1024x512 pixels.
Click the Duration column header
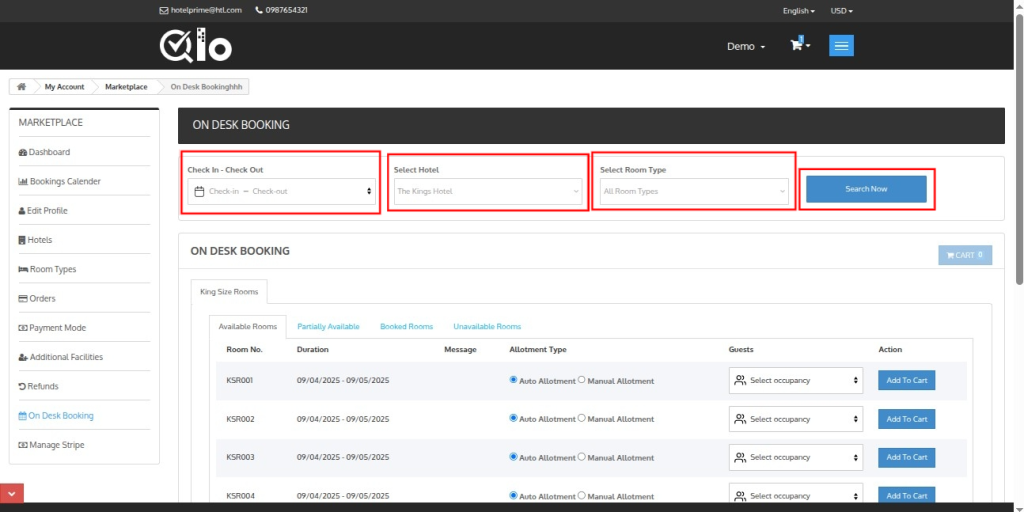[313, 349]
